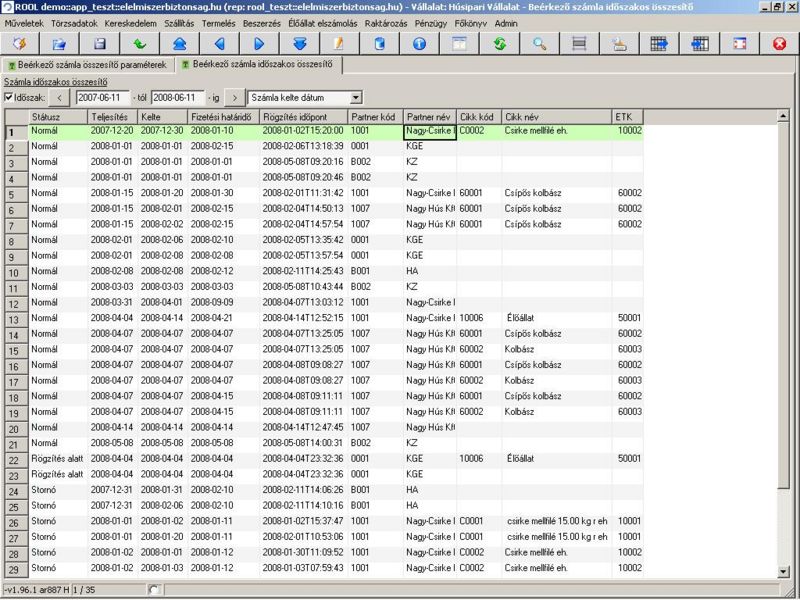Click the printer toolbar icon
Image resolution: width=800 pixels, height=600 pixels.
coord(619,44)
